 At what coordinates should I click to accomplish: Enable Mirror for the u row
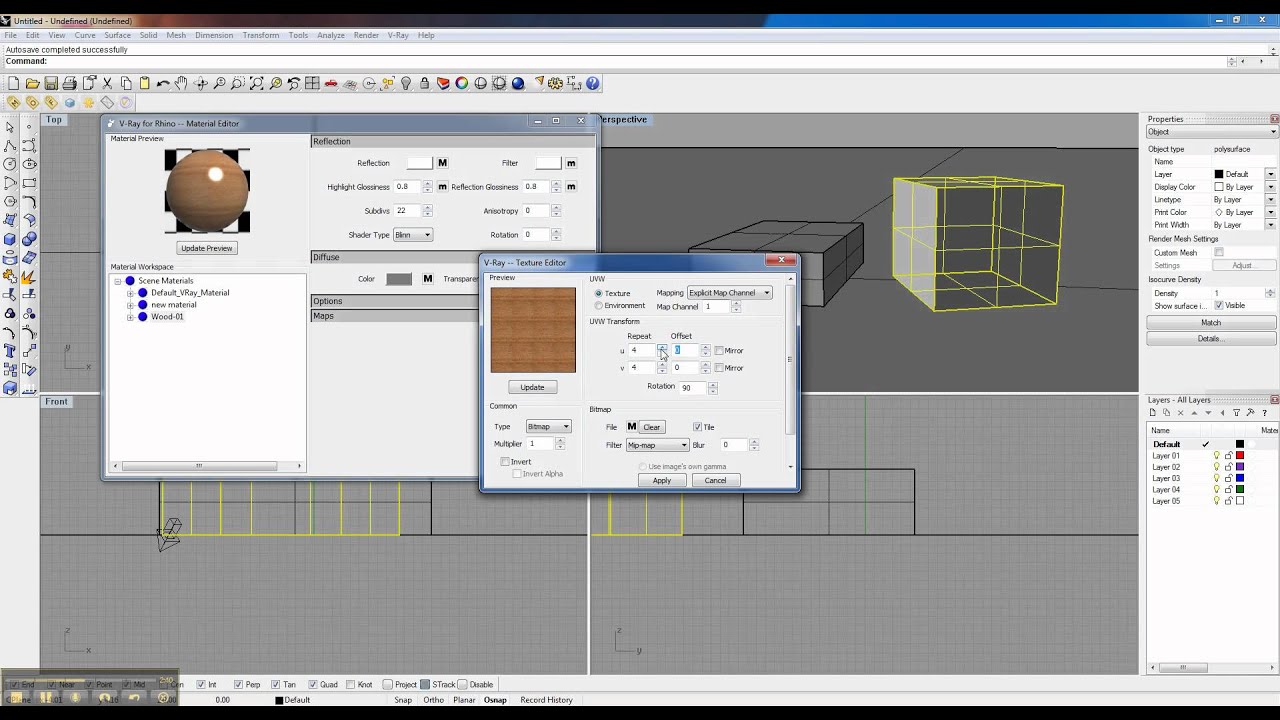(719, 351)
